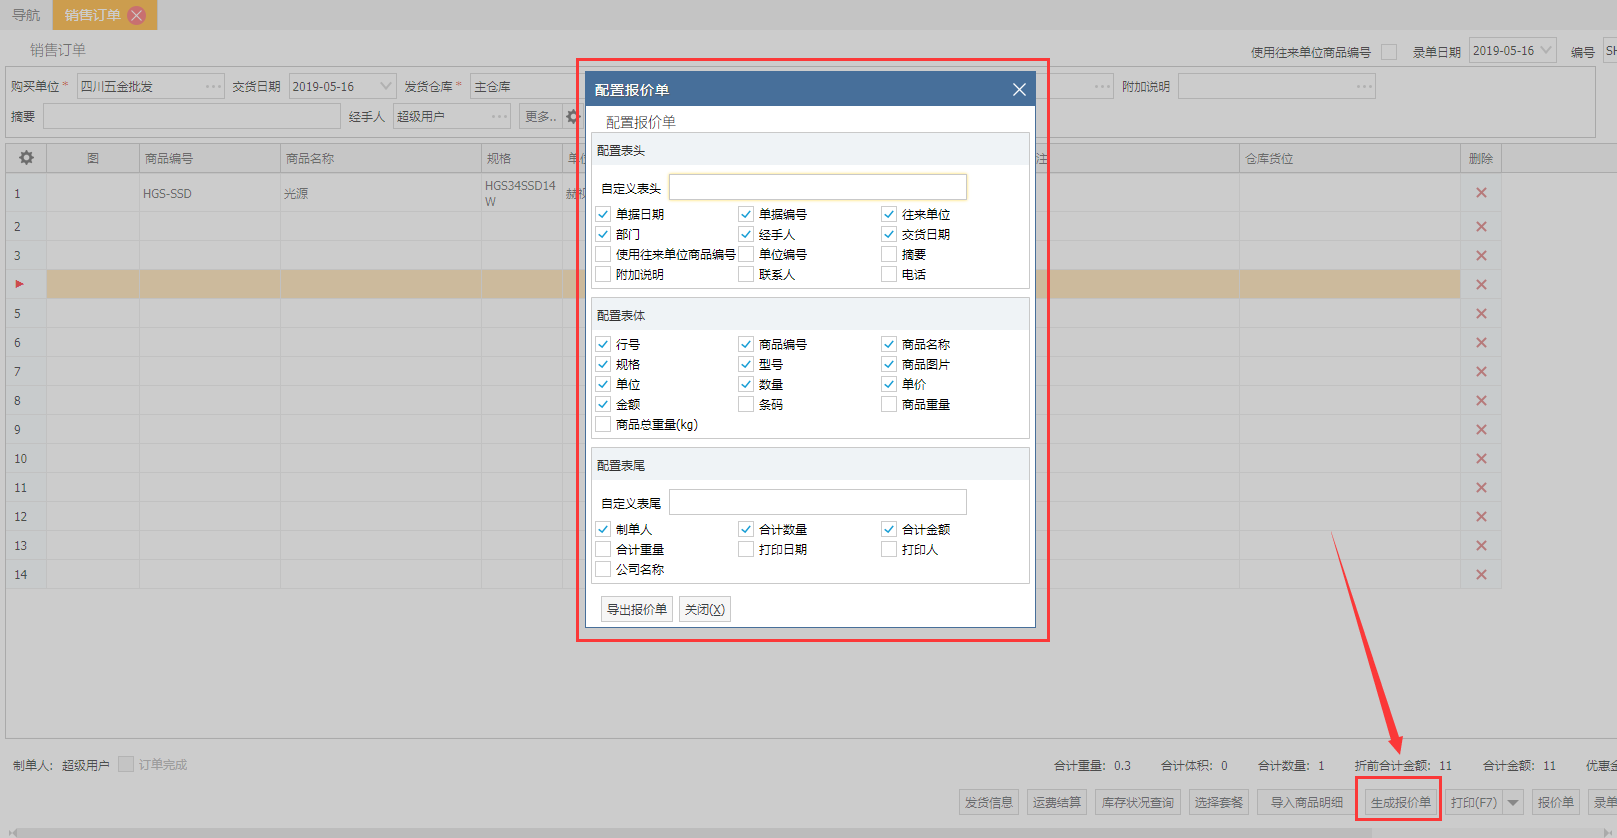Screen dimensions: 1617x838
Task: Click 生成报价单 button
Action: pyautogui.click(x=1400, y=803)
